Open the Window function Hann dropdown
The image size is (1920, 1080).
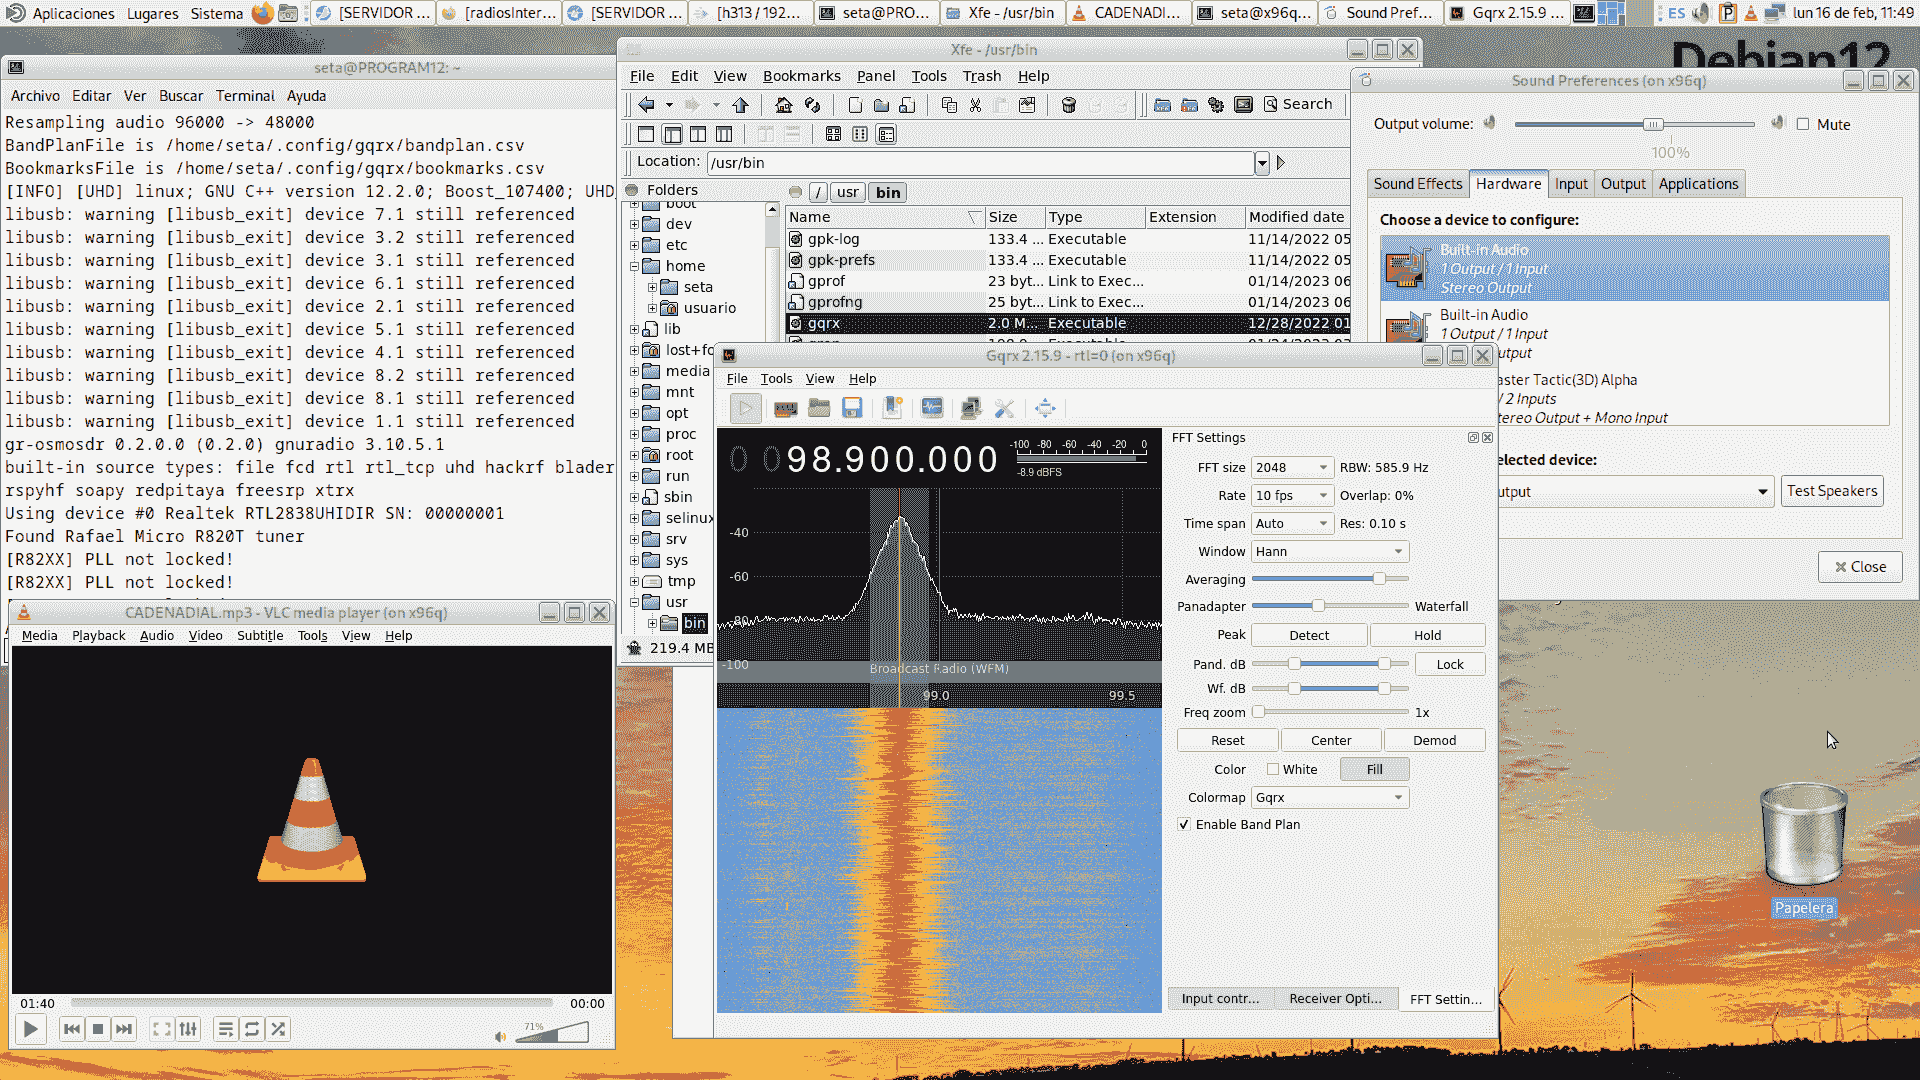1329,551
